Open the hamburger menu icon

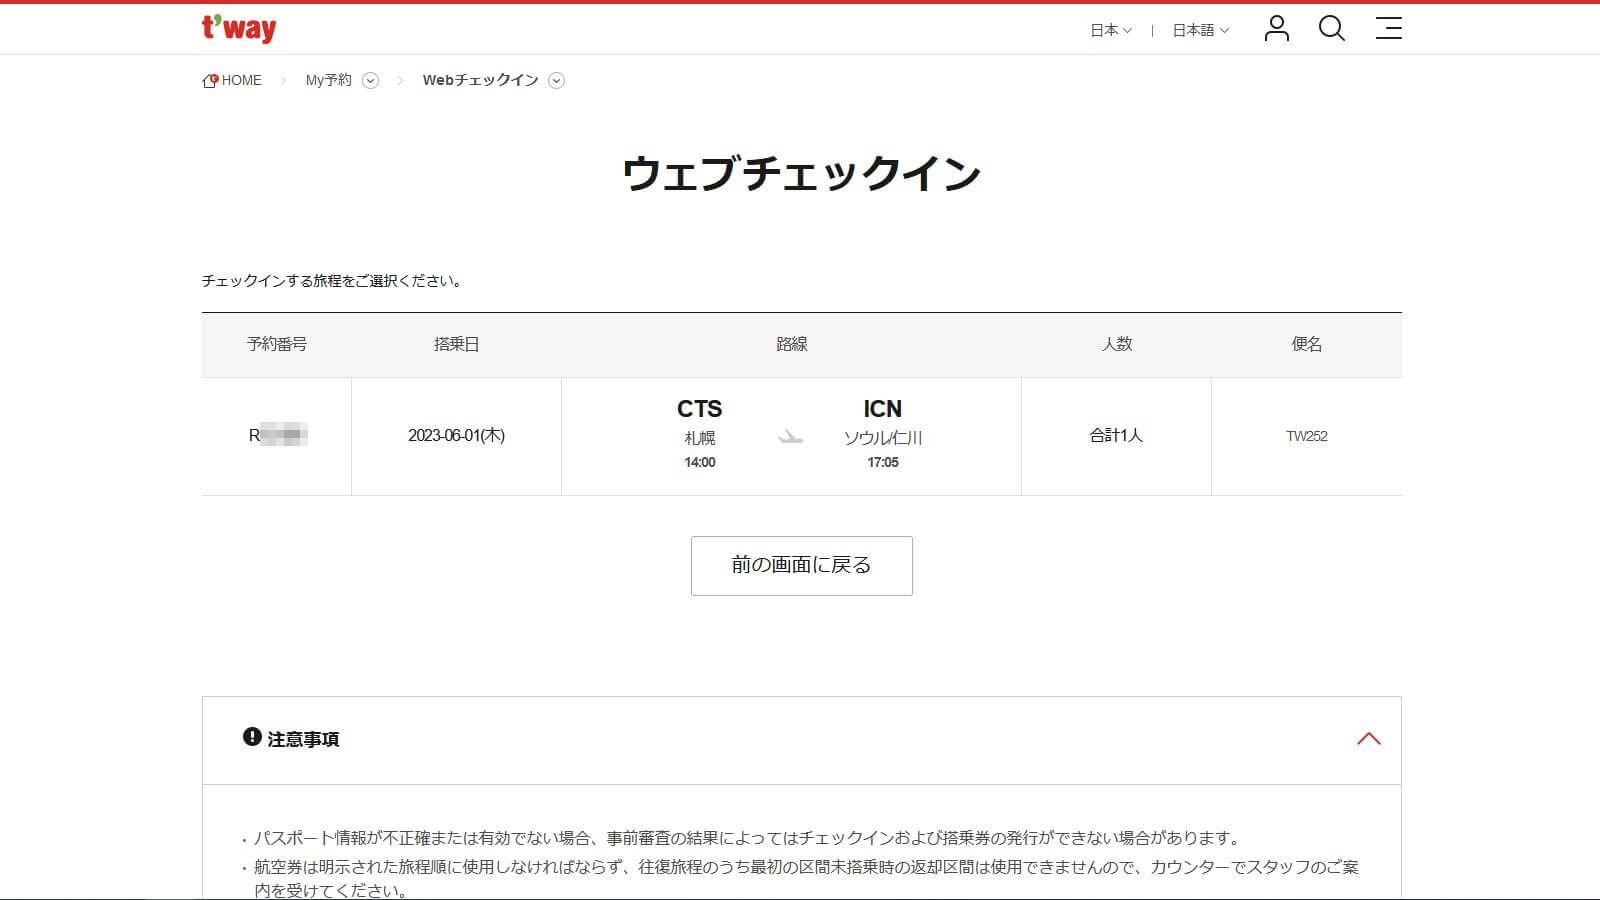tap(1388, 29)
